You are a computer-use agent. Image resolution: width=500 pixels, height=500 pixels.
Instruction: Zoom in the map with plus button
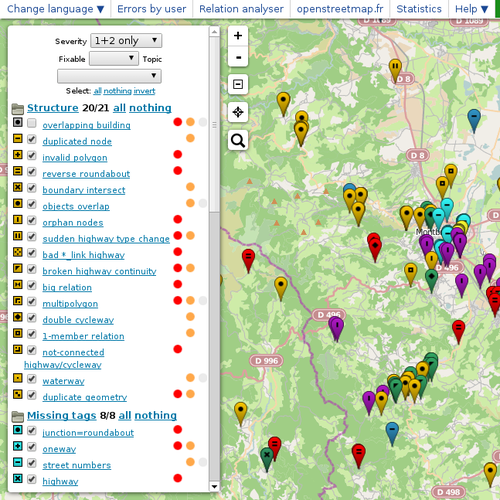tap(238, 36)
